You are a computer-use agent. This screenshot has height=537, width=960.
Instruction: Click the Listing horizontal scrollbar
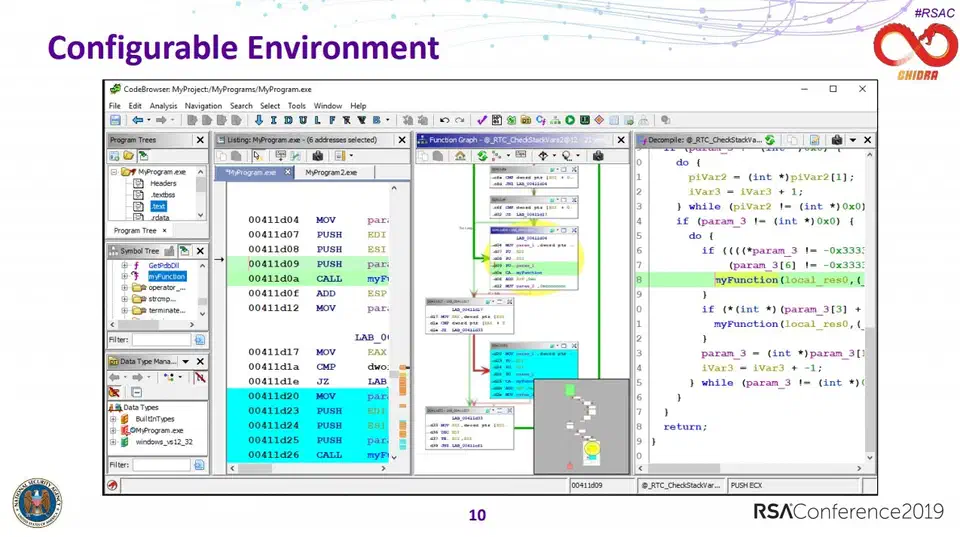(307, 468)
